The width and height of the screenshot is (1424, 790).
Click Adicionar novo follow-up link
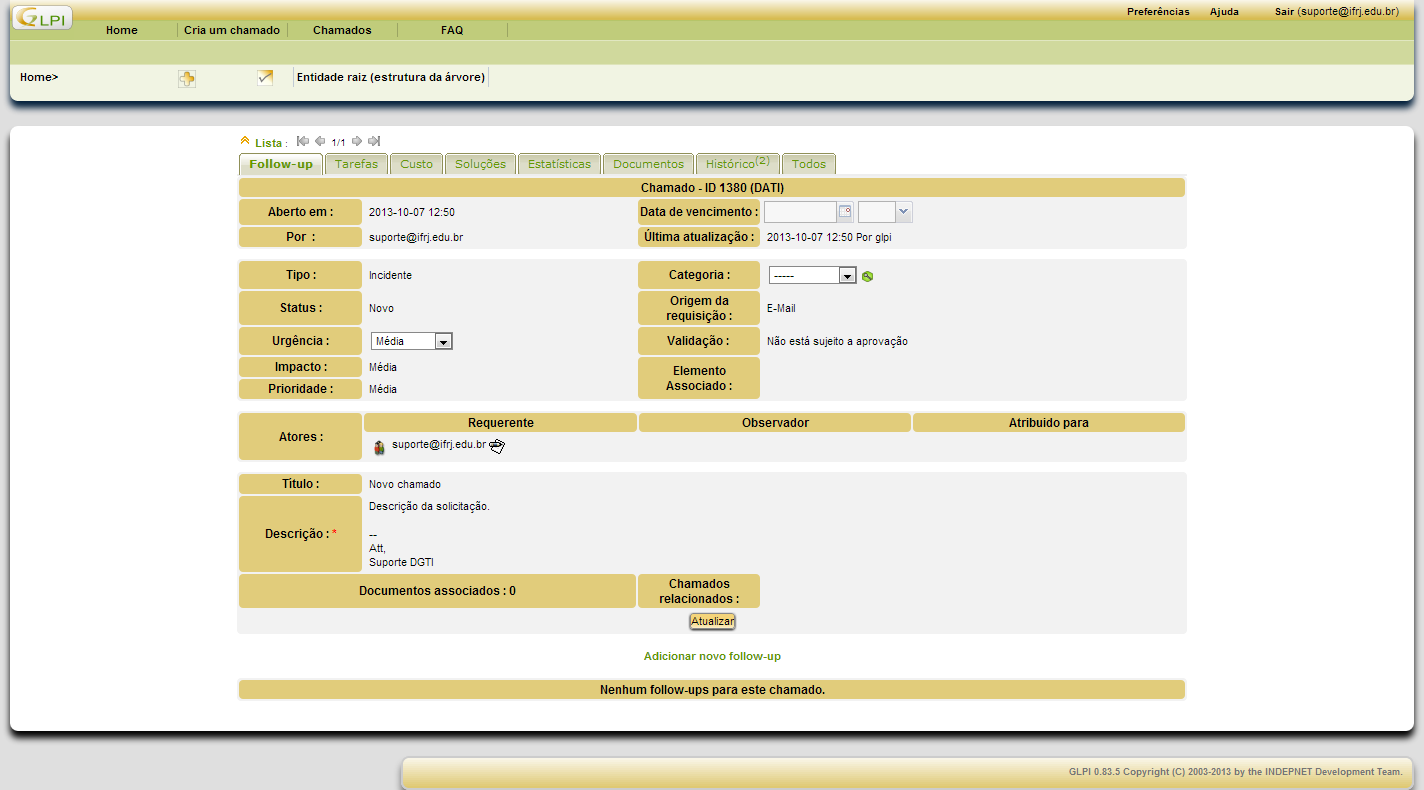pyautogui.click(x=712, y=656)
